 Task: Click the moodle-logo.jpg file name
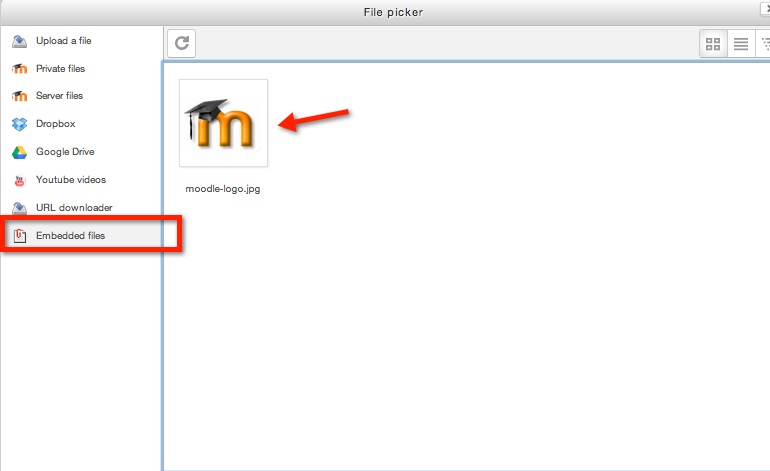[223, 189]
